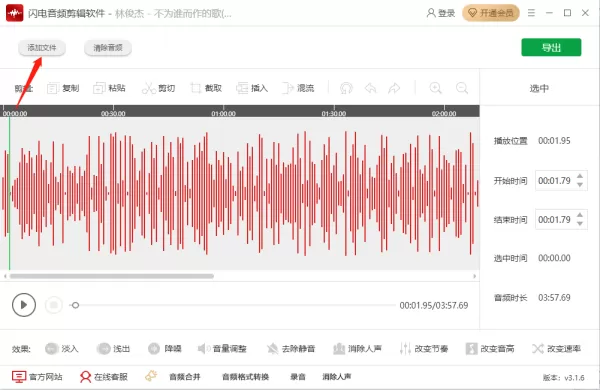Viewport: 600px width, 390px height.
Task: Open the 音量调整 volume adjustment
Action: (222, 349)
